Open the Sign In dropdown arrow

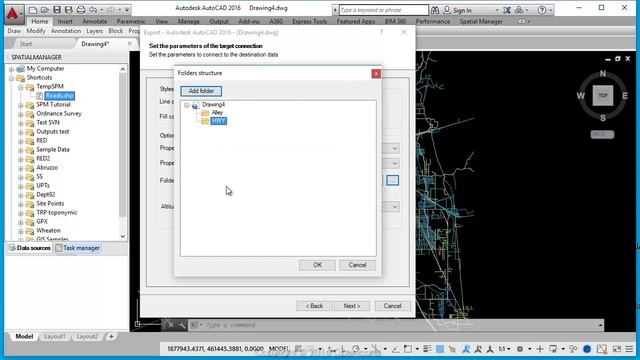pyautogui.click(x=497, y=10)
